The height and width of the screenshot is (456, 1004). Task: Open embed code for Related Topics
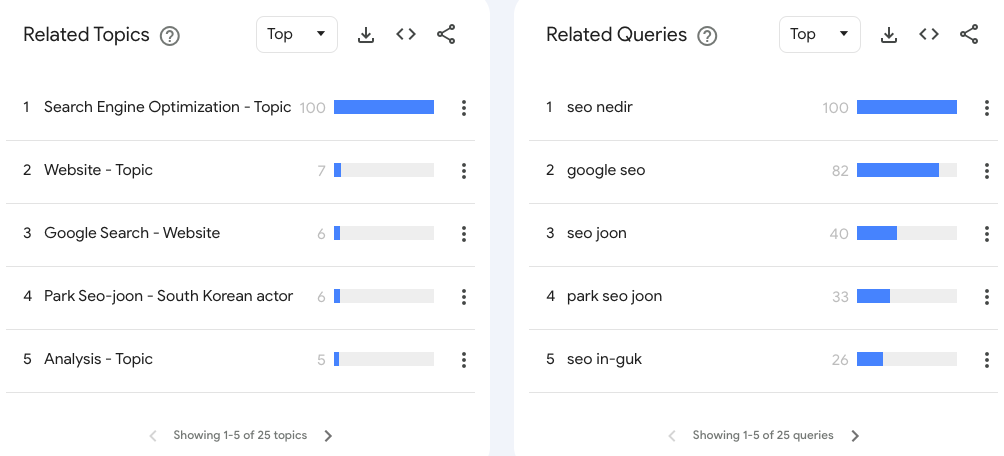406,35
